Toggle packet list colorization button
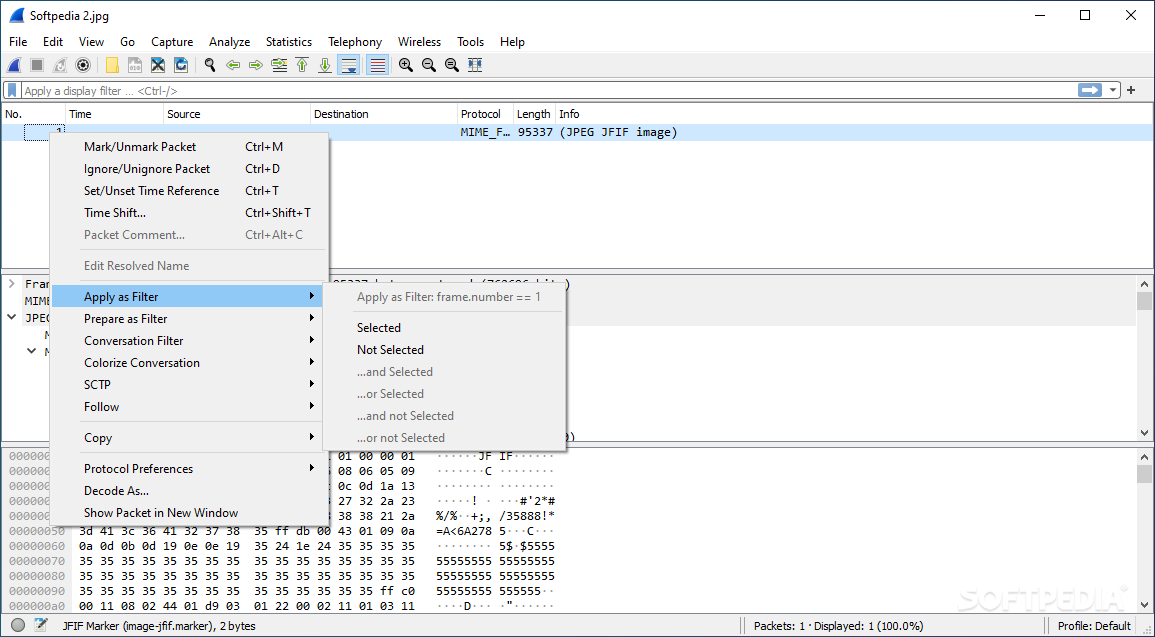The width and height of the screenshot is (1155, 637). click(377, 65)
